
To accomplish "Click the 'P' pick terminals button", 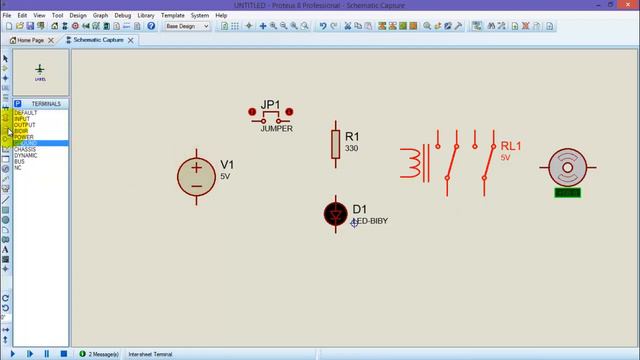I will click(18, 104).
